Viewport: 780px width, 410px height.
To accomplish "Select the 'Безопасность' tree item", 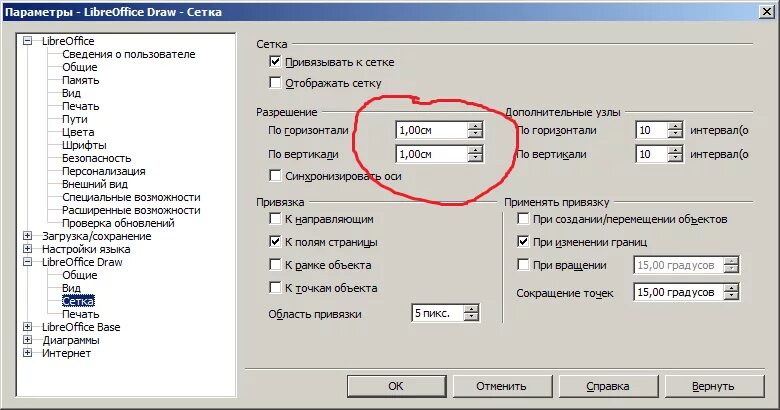I will 97,158.
